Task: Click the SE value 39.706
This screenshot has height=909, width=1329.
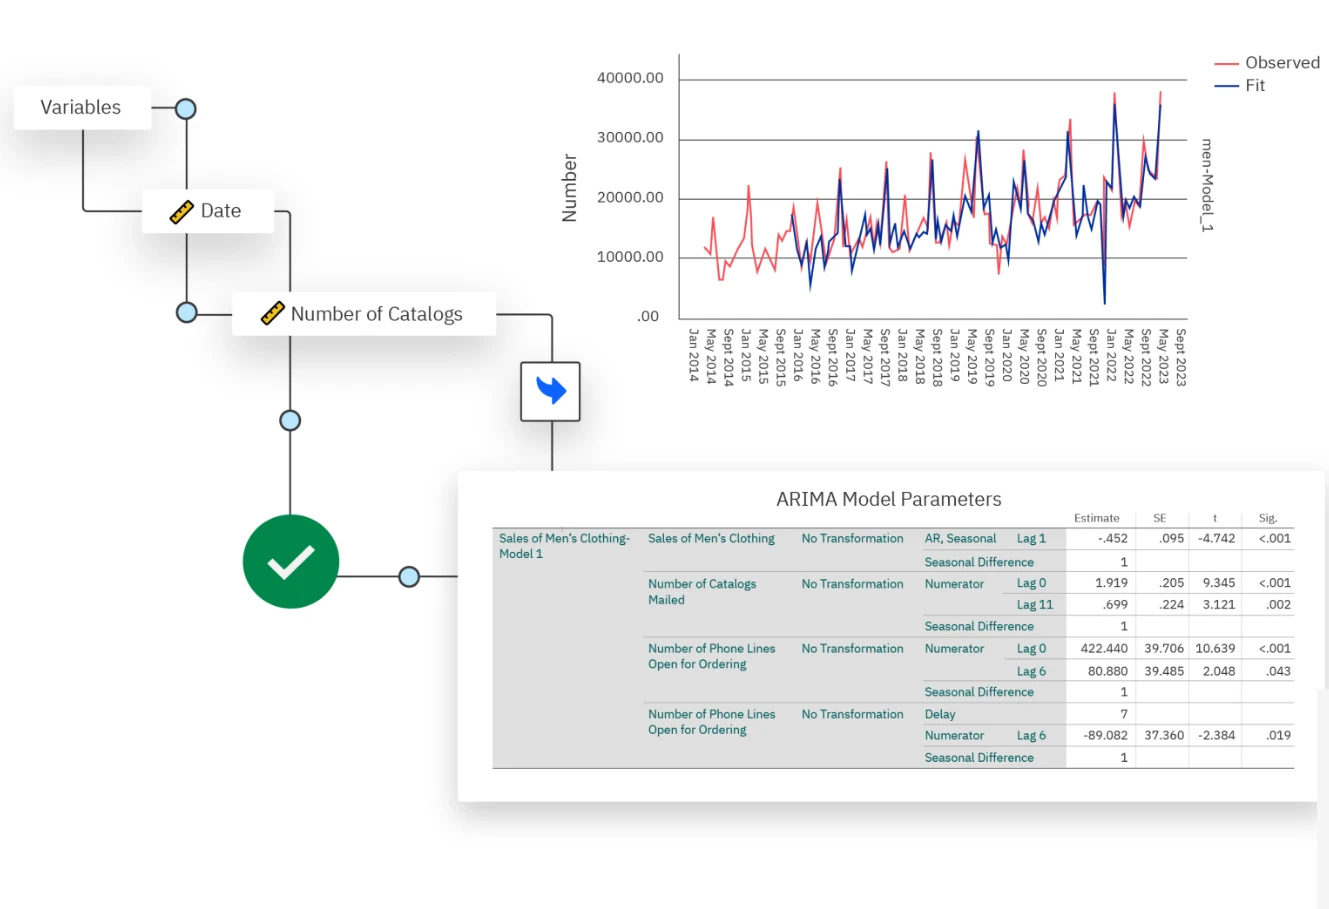Action: click(1164, 648)
